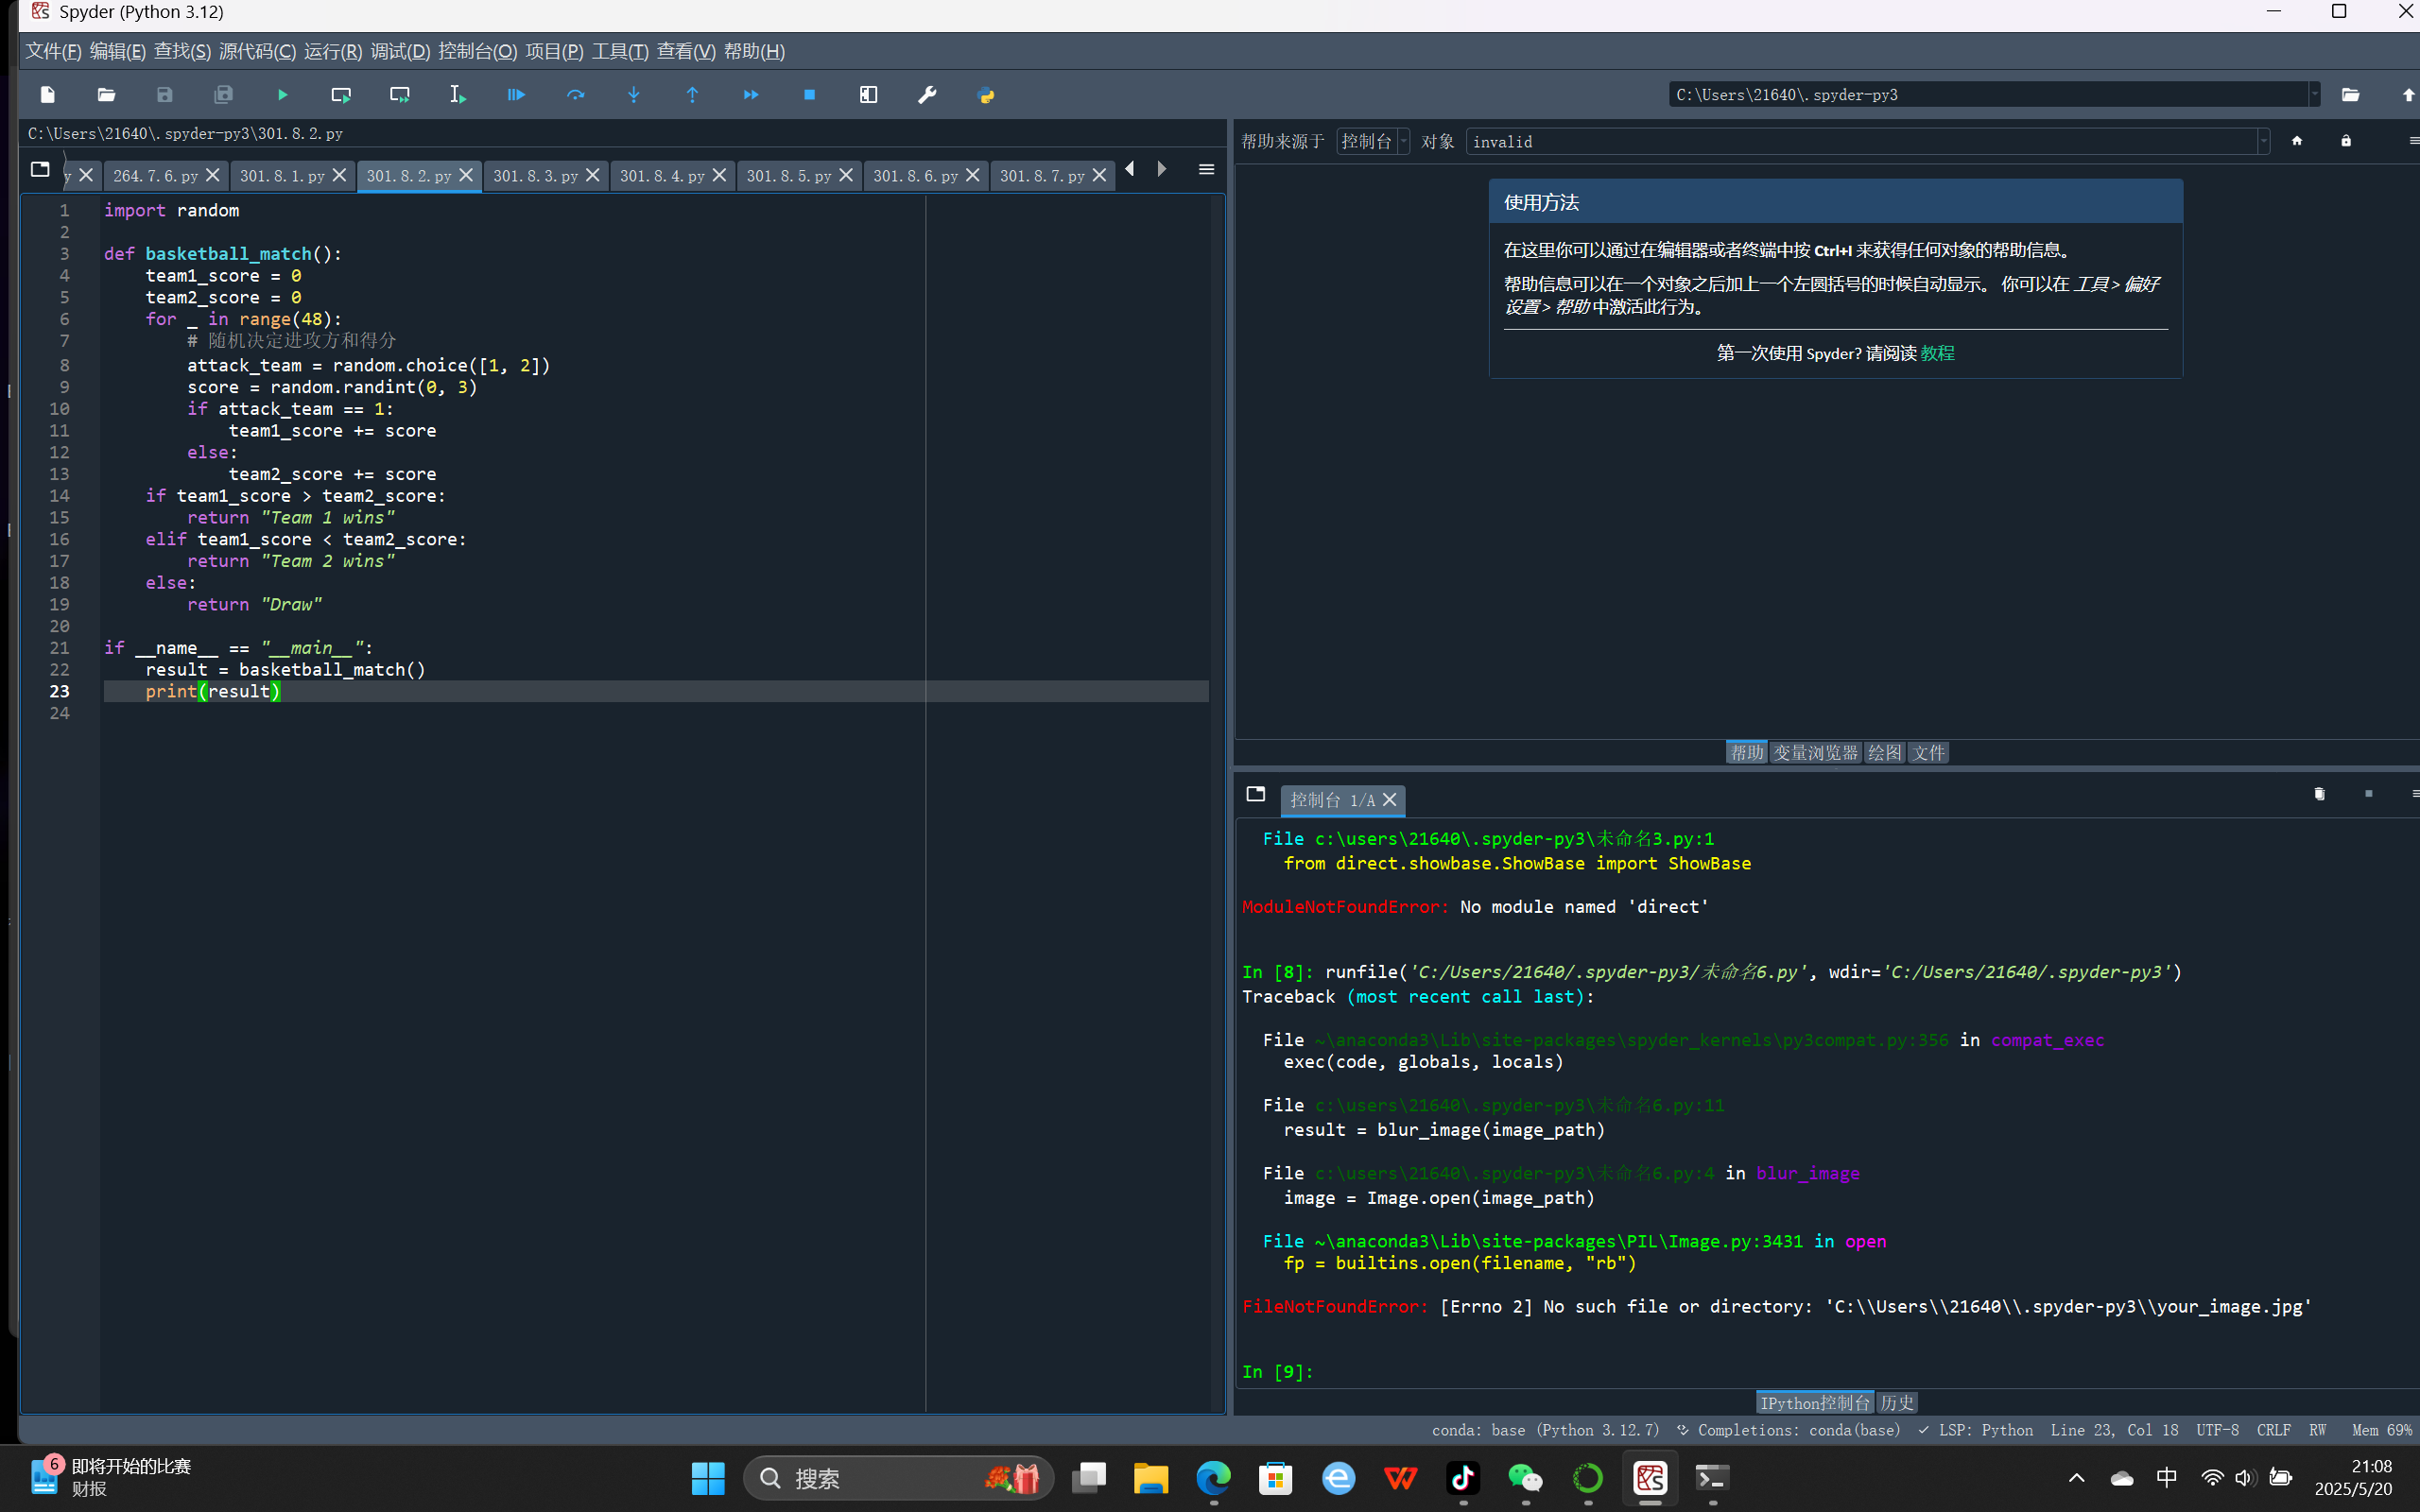Image resolution: width=2420 pixels, height=1512 pixels.
Task: Run the current file with green play icon
Action: pos(282,95)
